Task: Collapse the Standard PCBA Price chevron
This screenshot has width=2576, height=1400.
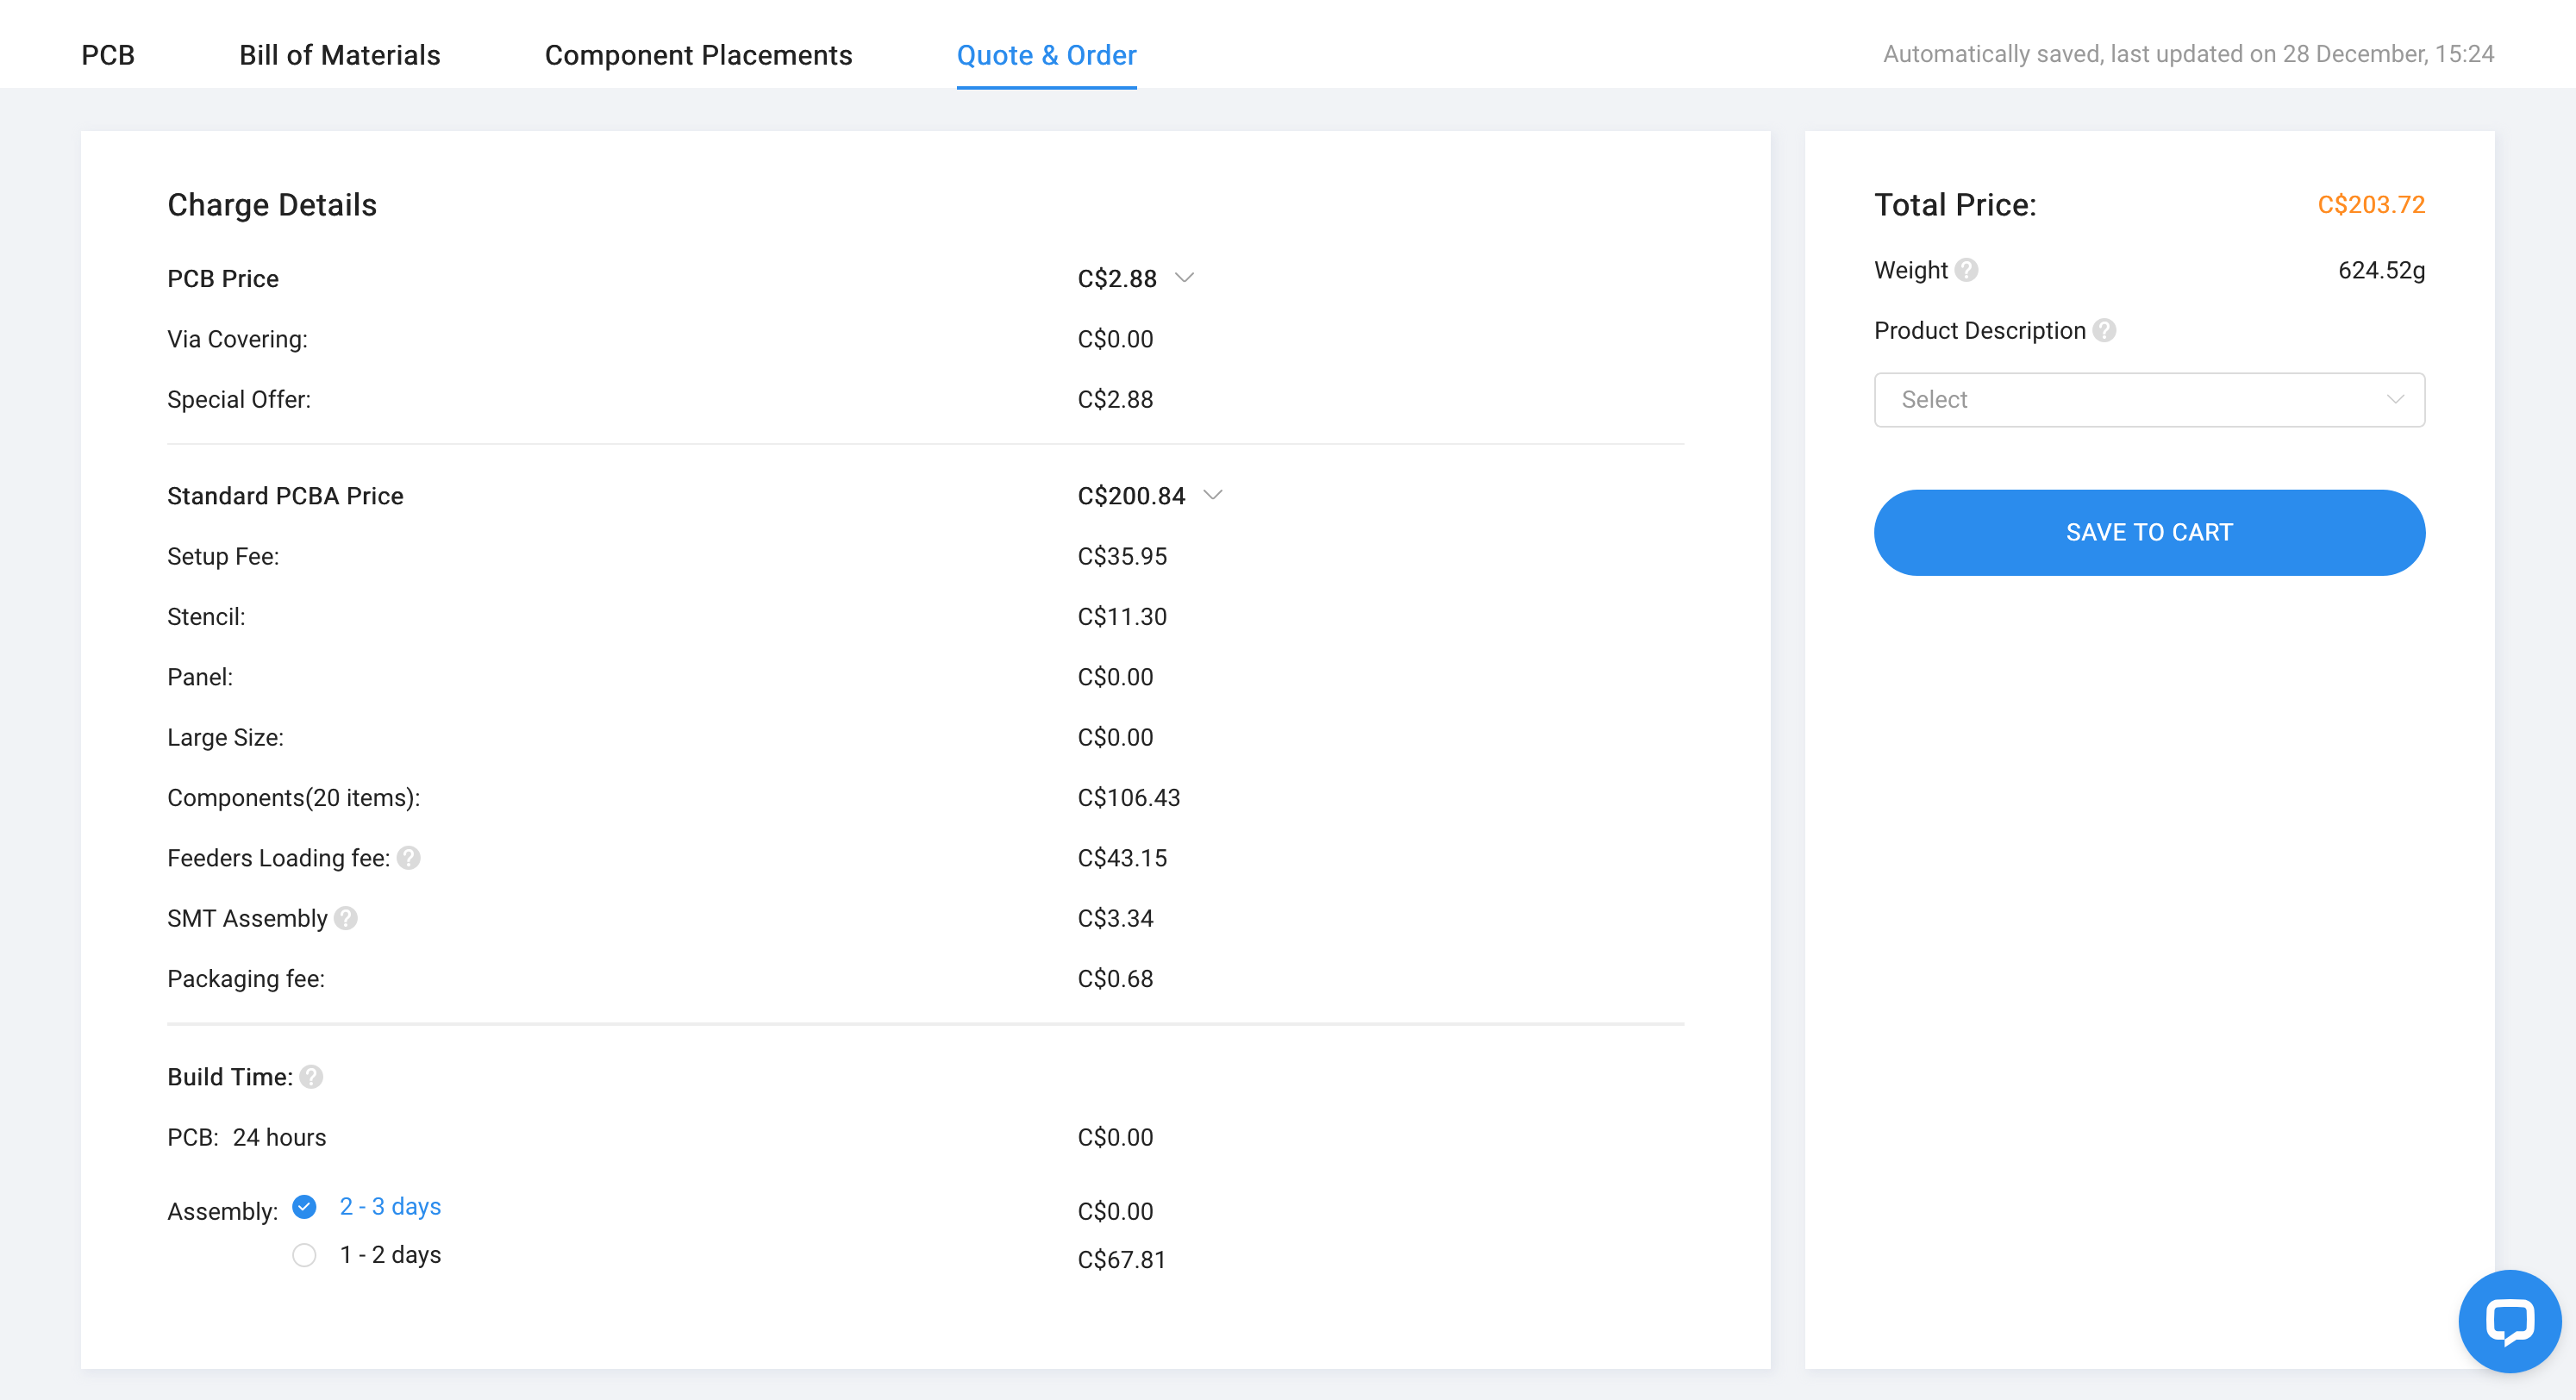Action: [1213, 495]
